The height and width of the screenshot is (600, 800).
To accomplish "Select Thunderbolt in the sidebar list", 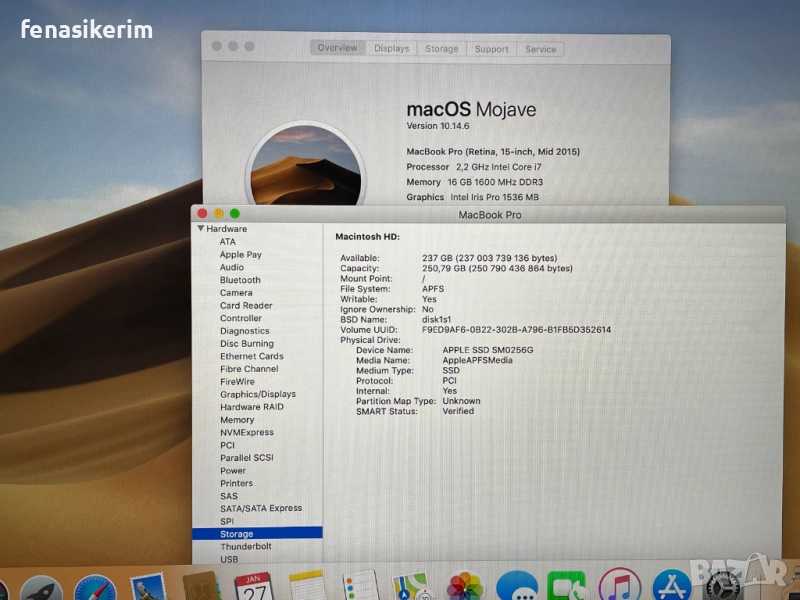I will pos(245,547).
